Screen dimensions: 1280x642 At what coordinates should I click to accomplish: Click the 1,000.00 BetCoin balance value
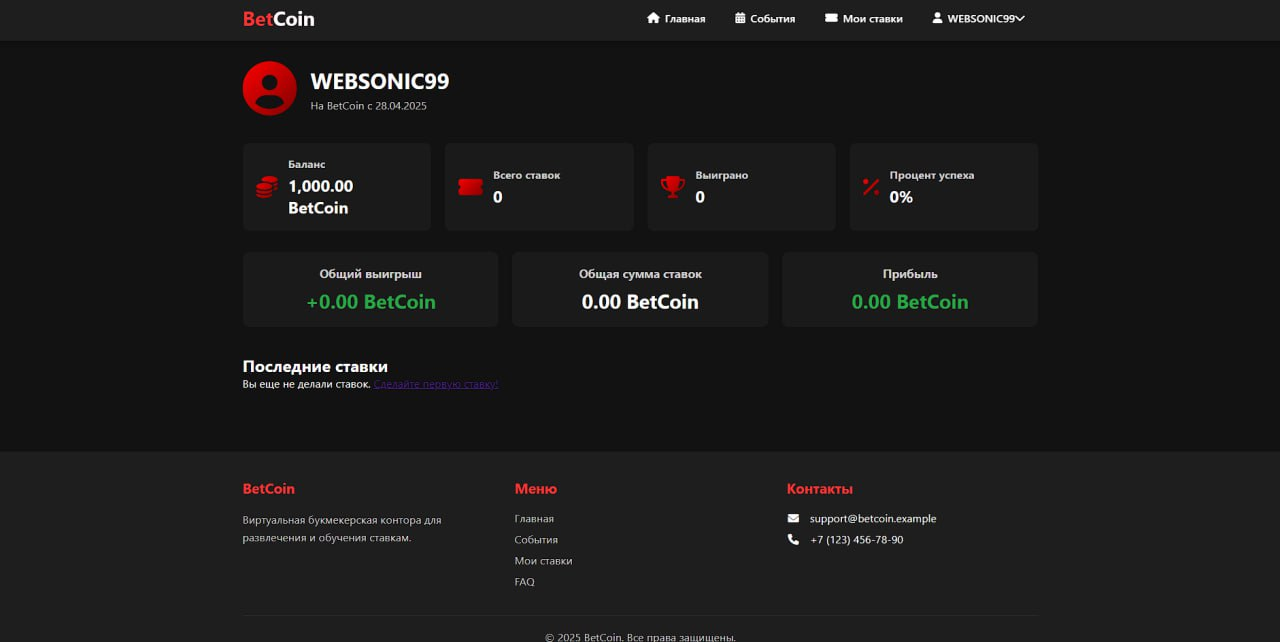tap(320, 197)
